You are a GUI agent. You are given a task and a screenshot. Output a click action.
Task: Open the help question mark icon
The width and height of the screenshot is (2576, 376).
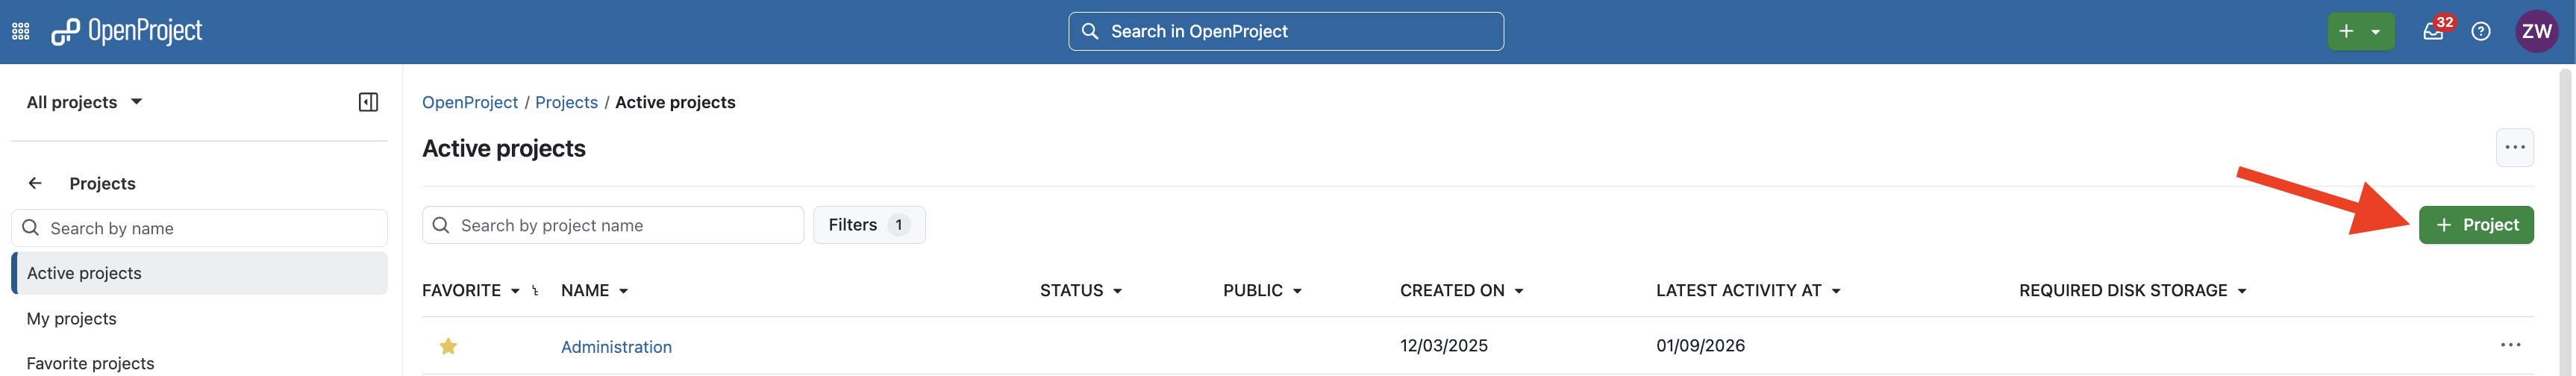[x=2481, y=32]
